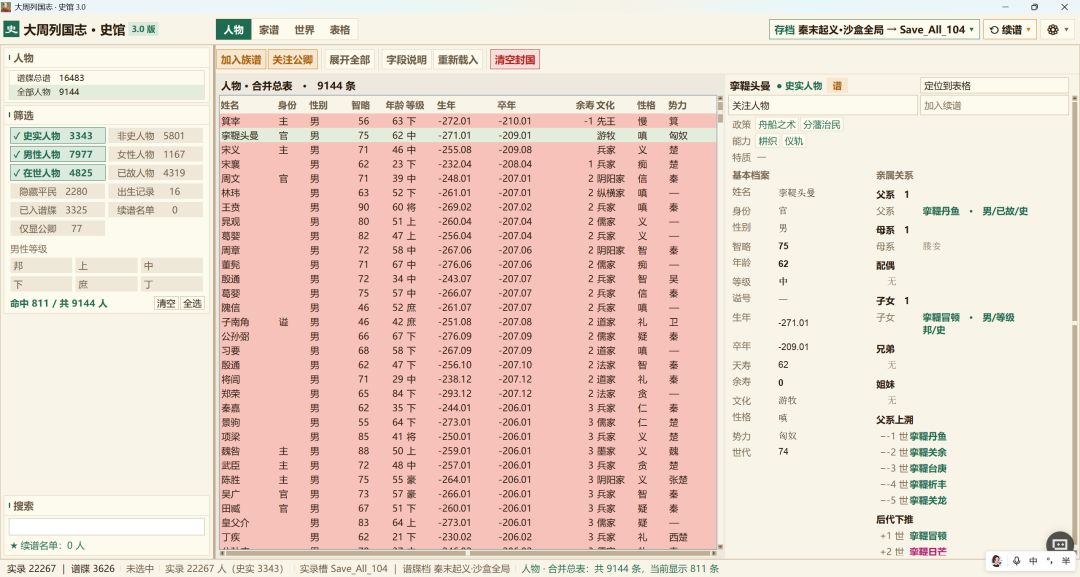The width and height of the screenshot is (1080, 577).
Task: Click the IME punctuation mode icon
Action: [1050, 561]
